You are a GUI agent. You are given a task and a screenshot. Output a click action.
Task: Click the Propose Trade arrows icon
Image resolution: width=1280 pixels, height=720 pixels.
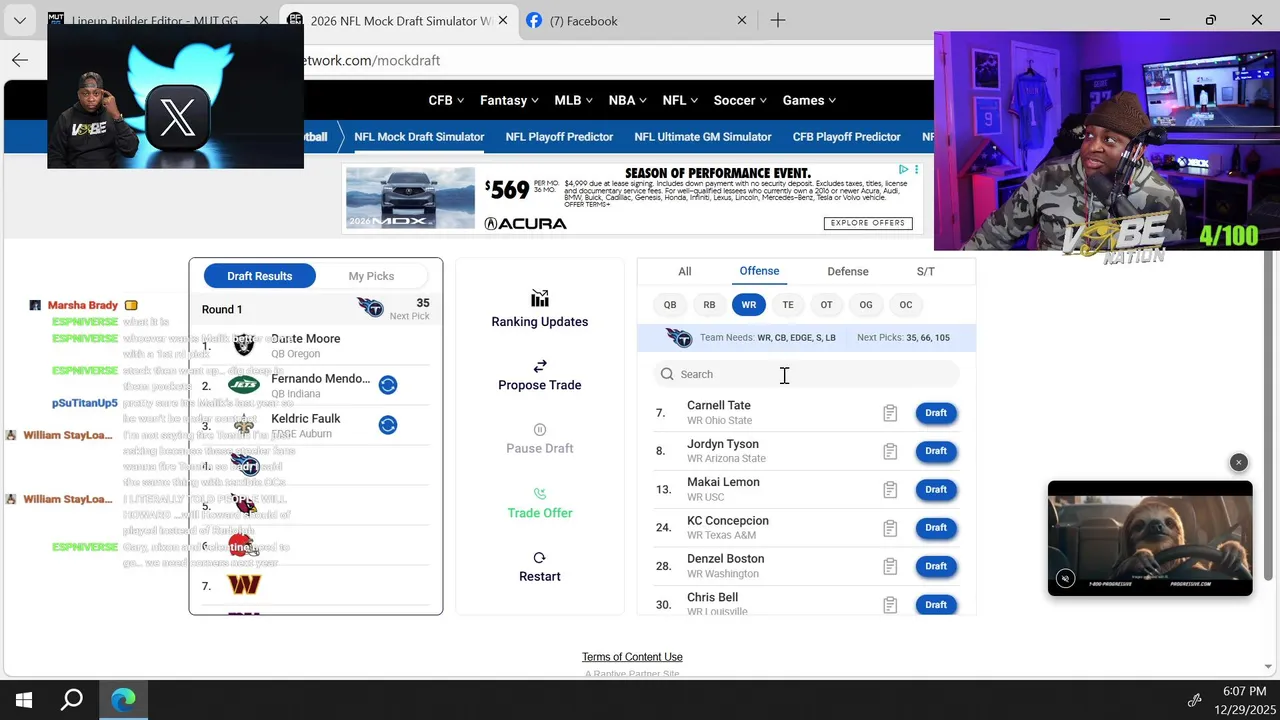(x=540, y=366)
